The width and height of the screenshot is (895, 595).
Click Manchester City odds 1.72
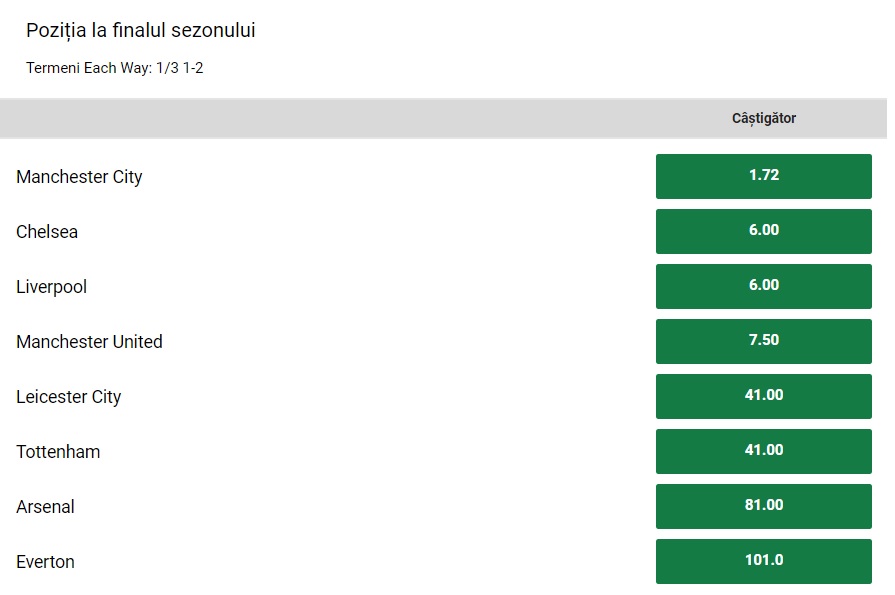click(763, 176)
